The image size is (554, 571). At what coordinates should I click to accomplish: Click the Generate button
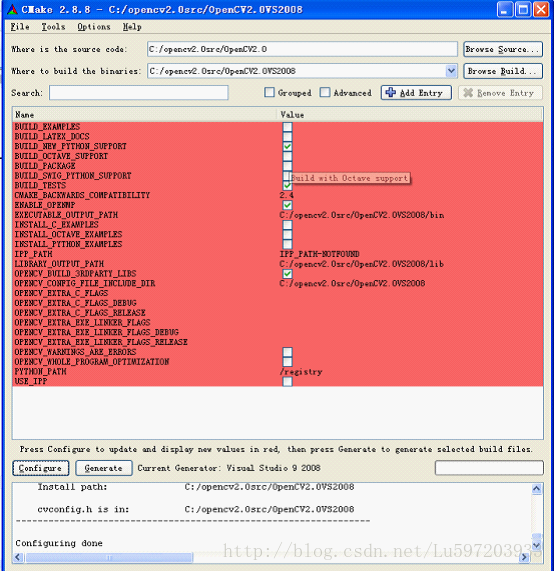point(104,468)
